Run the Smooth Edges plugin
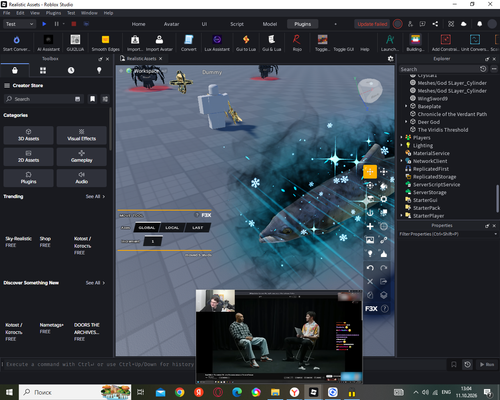Screen dimensions: 500x400 click(105, 43)
